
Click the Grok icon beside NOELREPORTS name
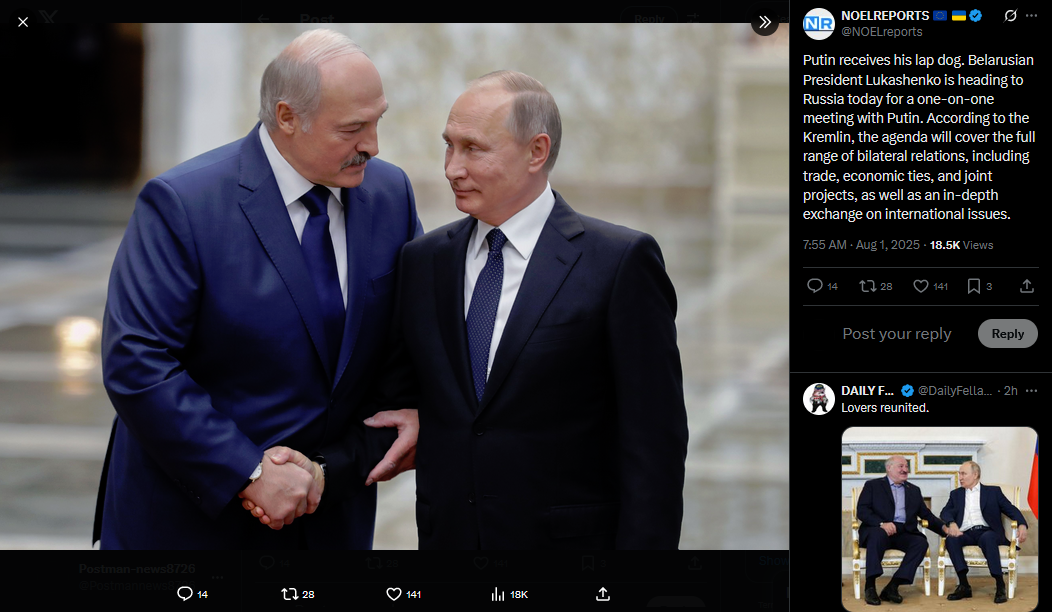[1010, 15]
